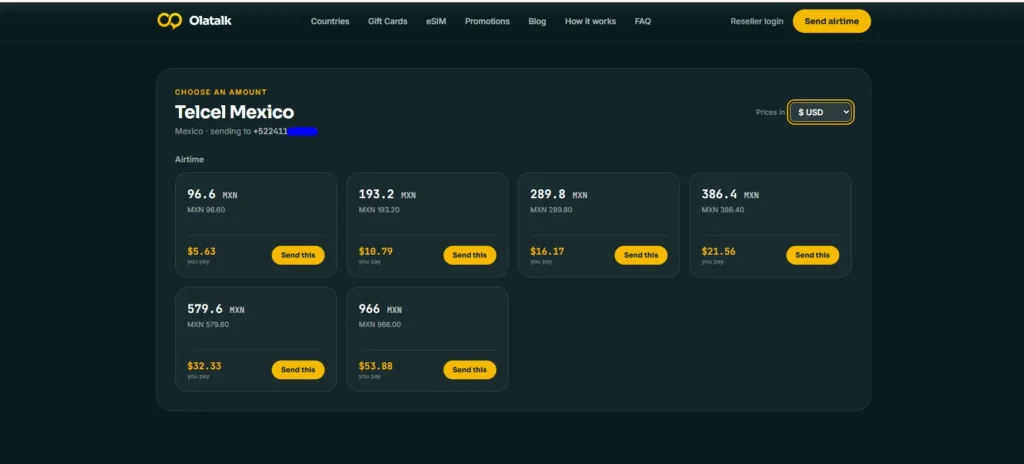Click the MXN 193.20 subtext
Screen dimensions: 1024x464
(379, 210)
